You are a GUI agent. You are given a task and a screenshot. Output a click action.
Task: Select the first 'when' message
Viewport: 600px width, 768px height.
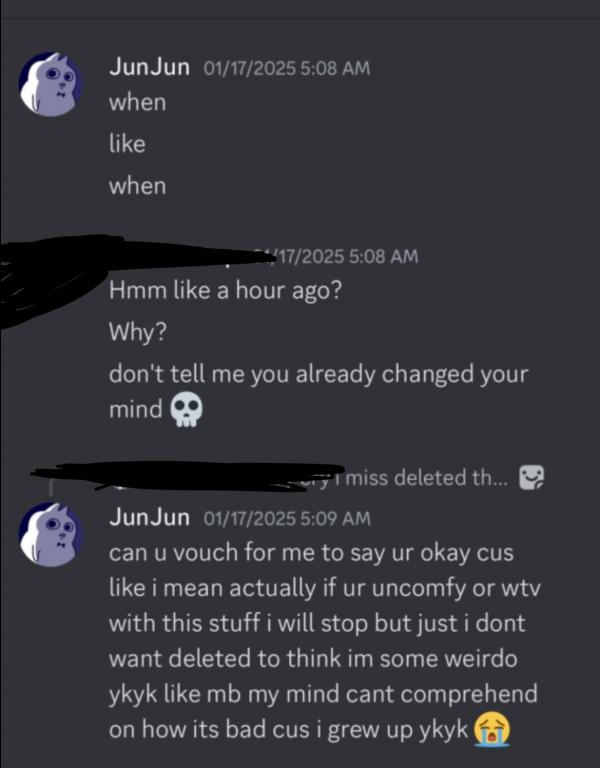tap(138, 102)
